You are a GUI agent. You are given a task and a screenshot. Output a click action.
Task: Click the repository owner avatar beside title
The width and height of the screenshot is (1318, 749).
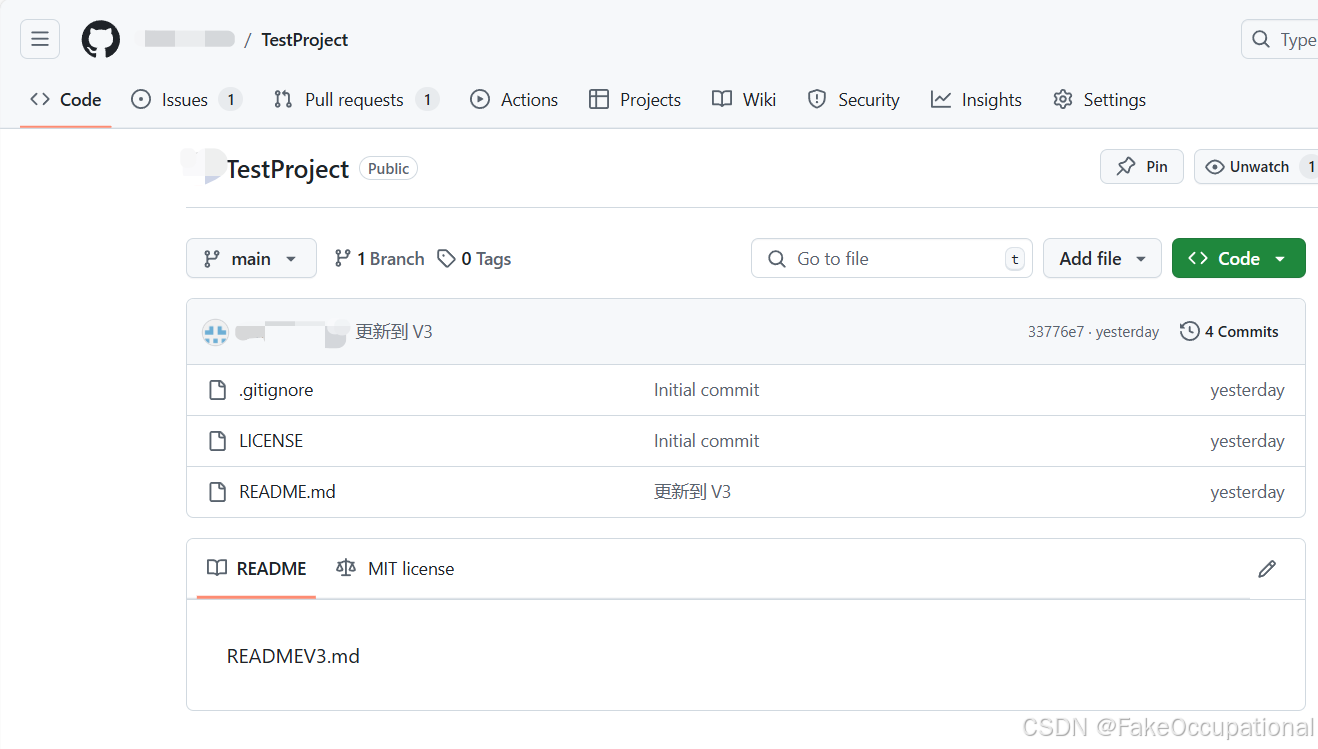[204, 167]
